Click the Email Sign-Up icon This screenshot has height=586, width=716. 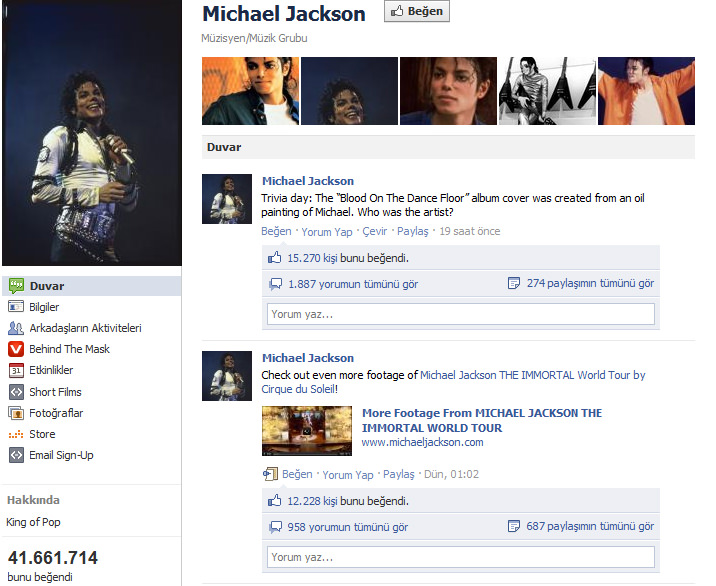click(16, 455)
